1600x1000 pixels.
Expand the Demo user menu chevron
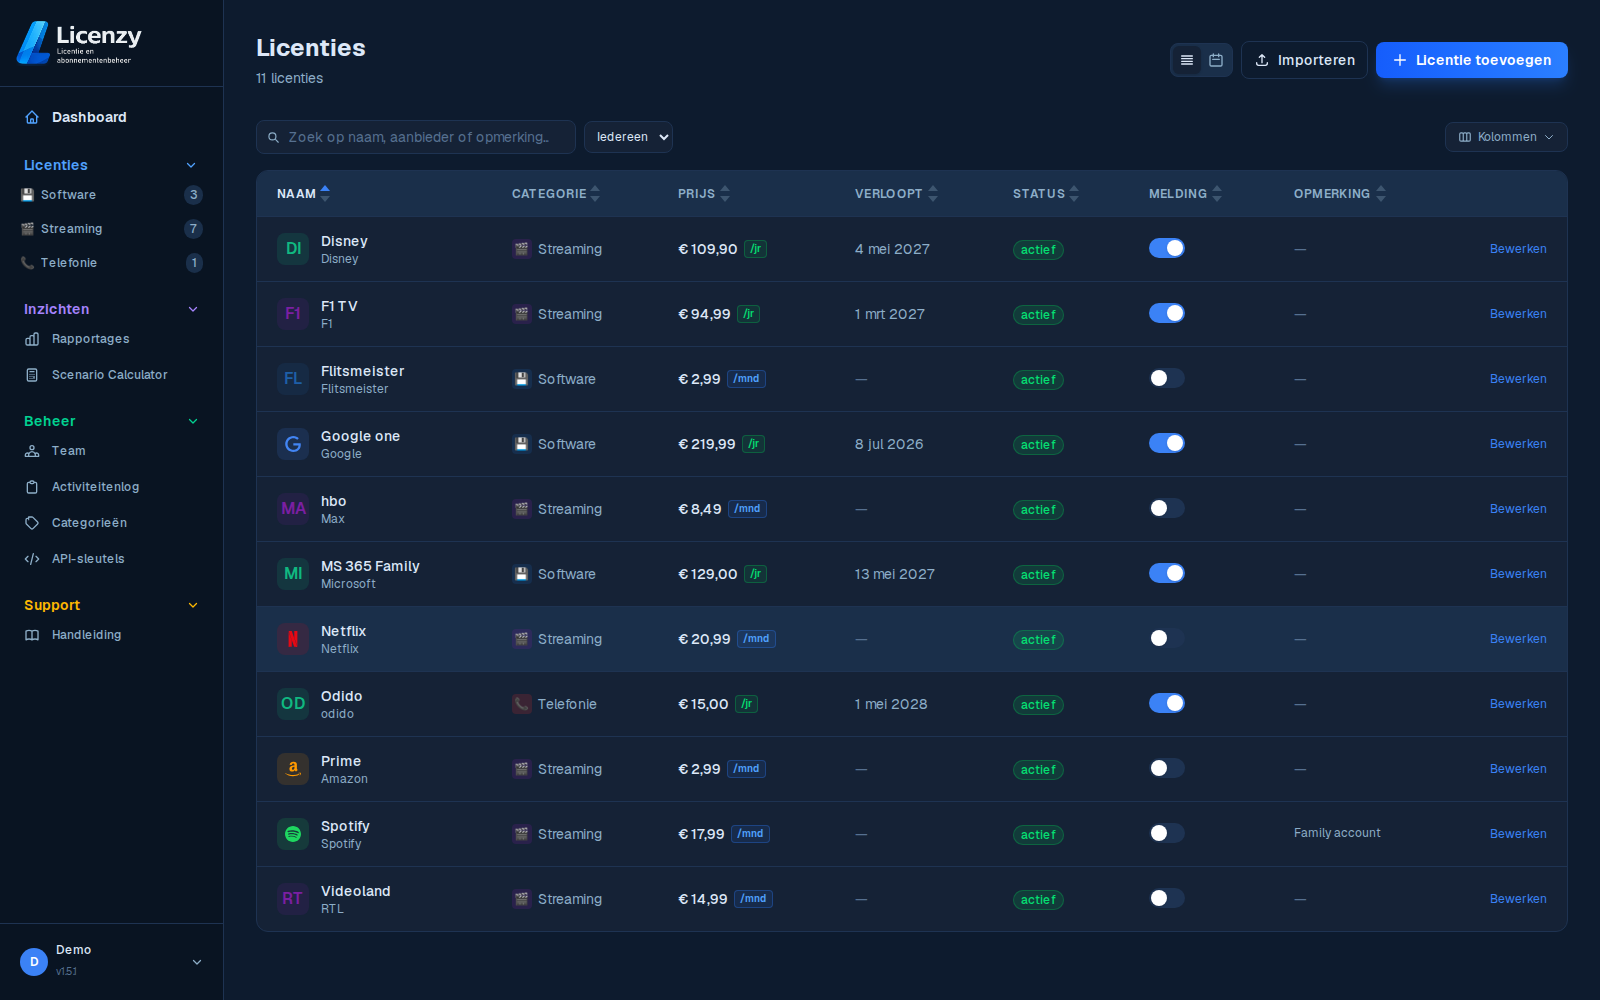click(x=197, y=962)
